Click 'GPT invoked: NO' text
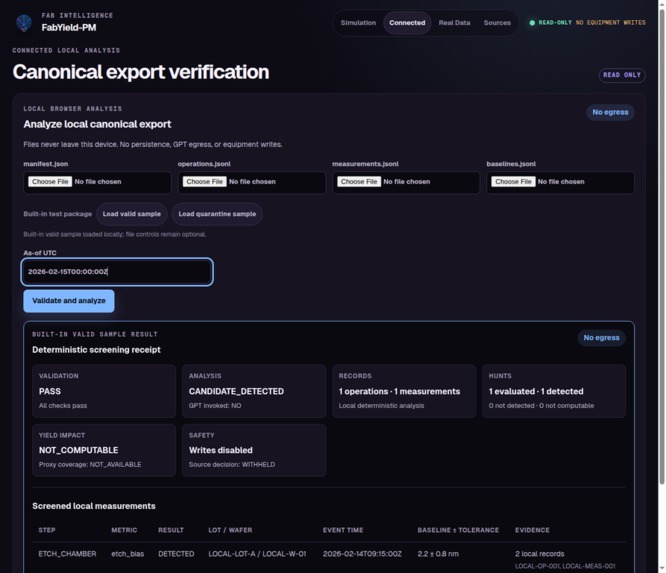This screenshot has height=573, width=666. coord(215,406)
